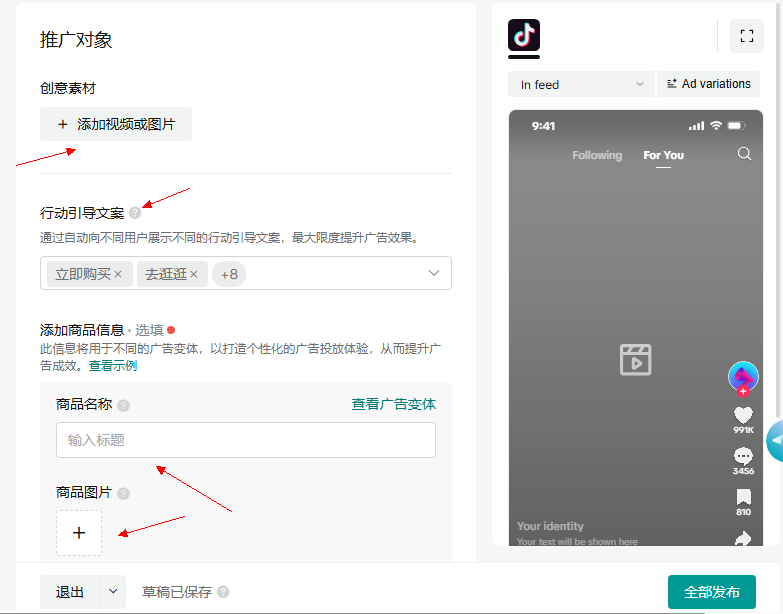Expand preview to fullscreen
This screenshot has height=614, width=783.
(746, 36)
